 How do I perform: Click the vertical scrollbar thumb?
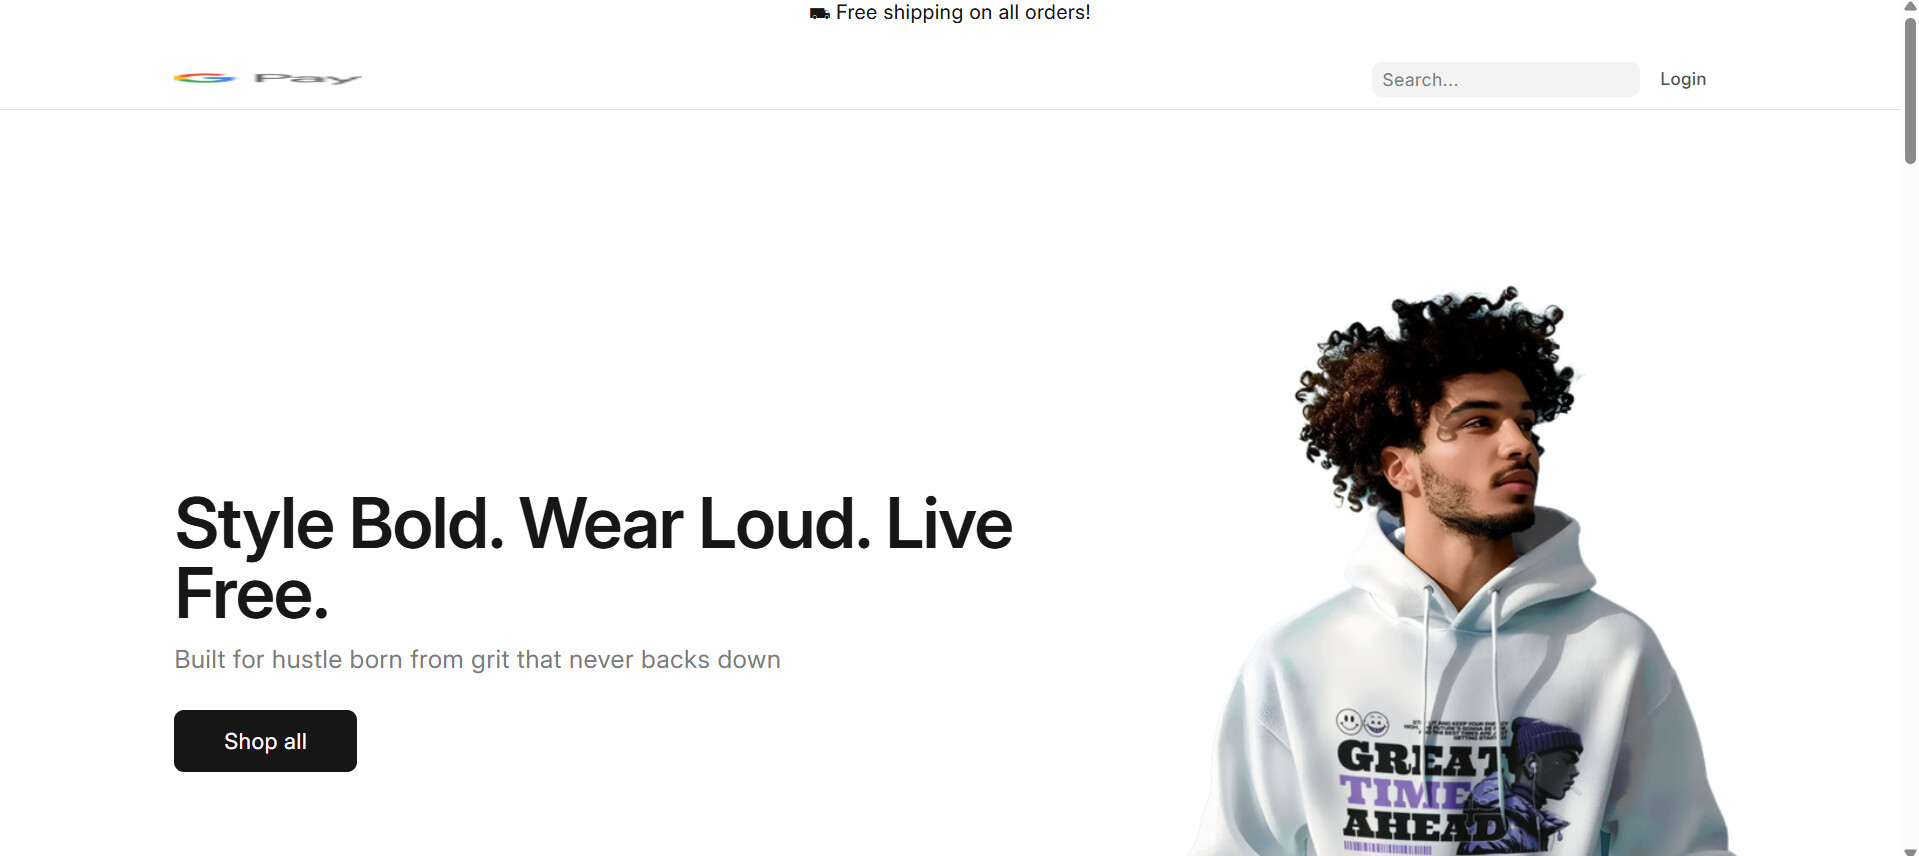(x=1910, y=90)
